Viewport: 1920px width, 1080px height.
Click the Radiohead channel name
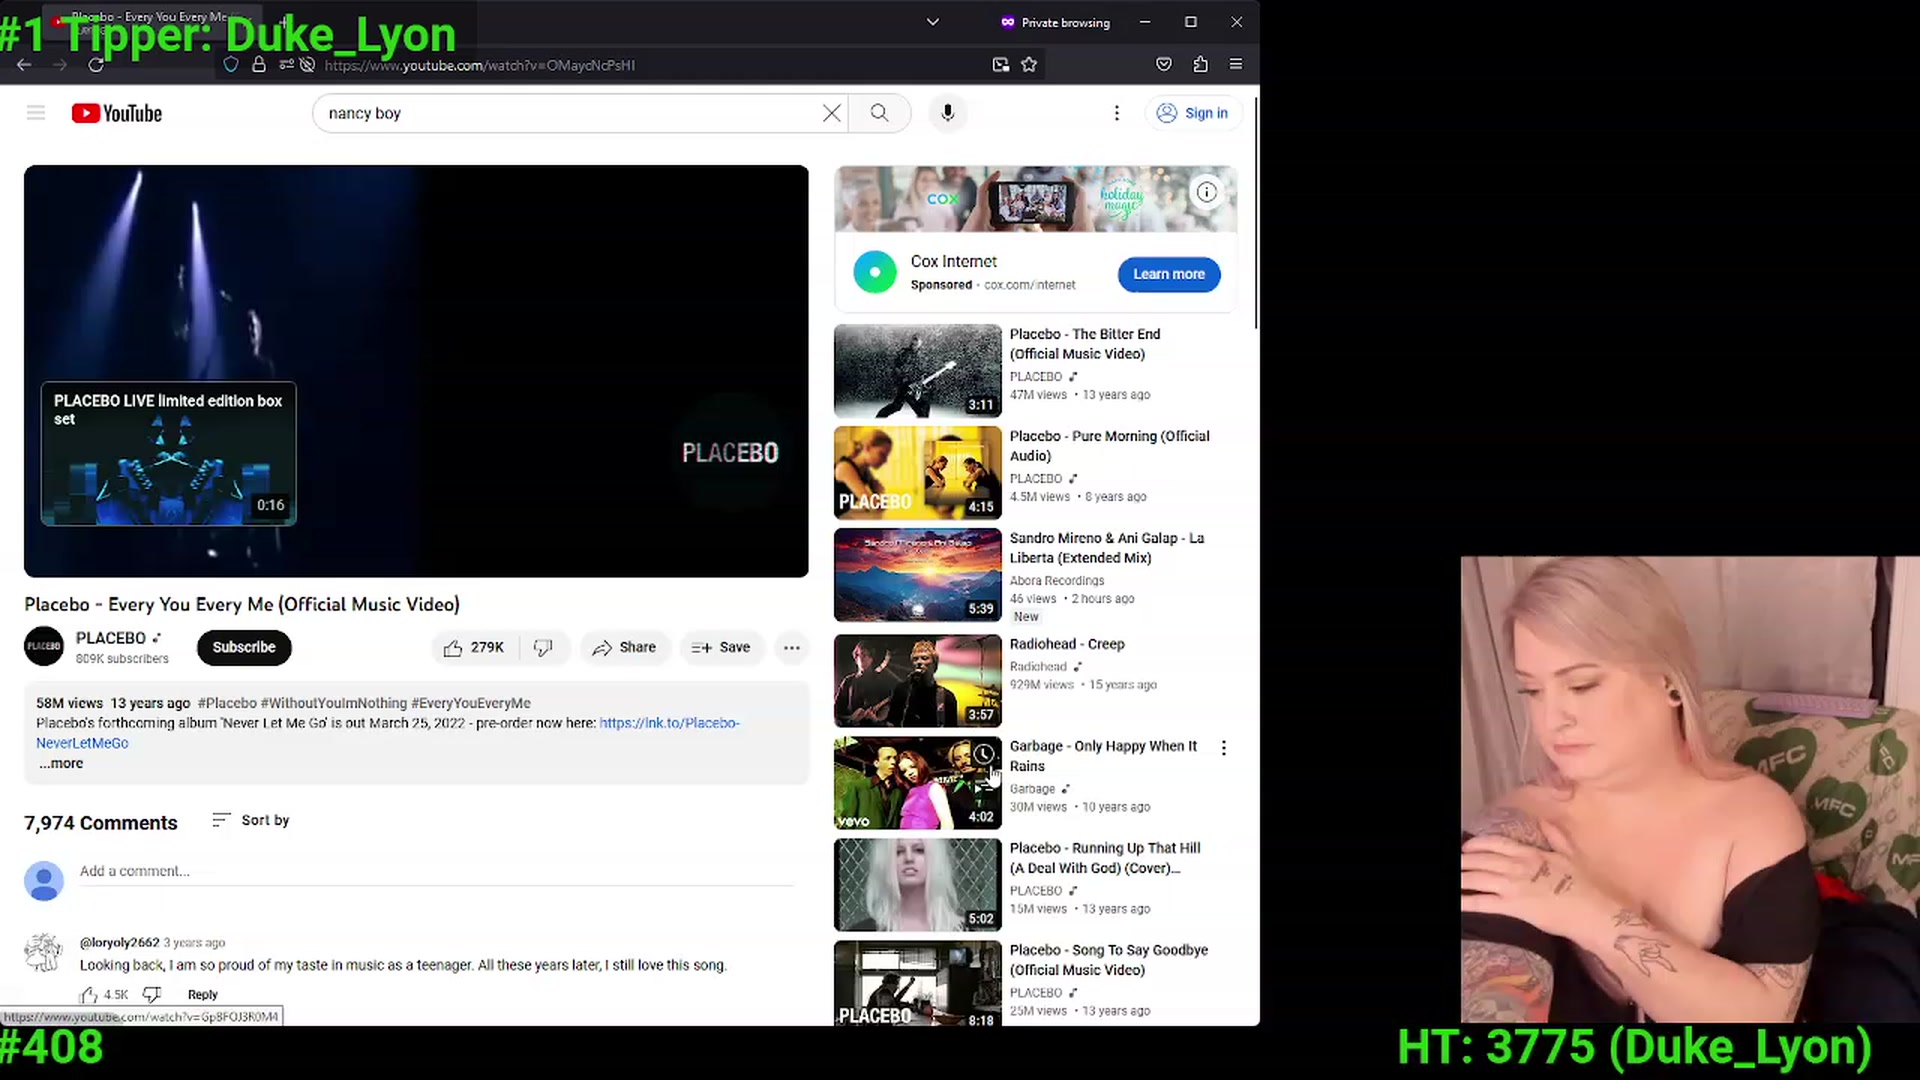1038,667
